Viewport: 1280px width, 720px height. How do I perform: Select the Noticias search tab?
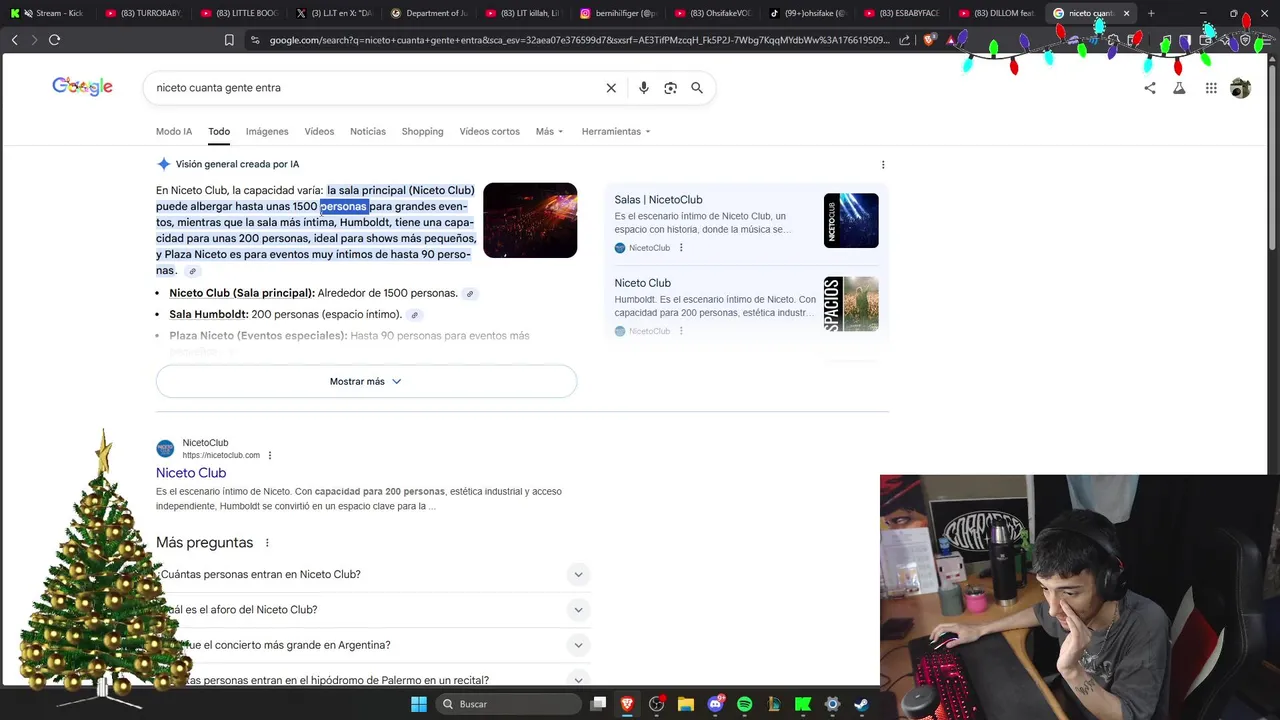[x=368, y=132]
